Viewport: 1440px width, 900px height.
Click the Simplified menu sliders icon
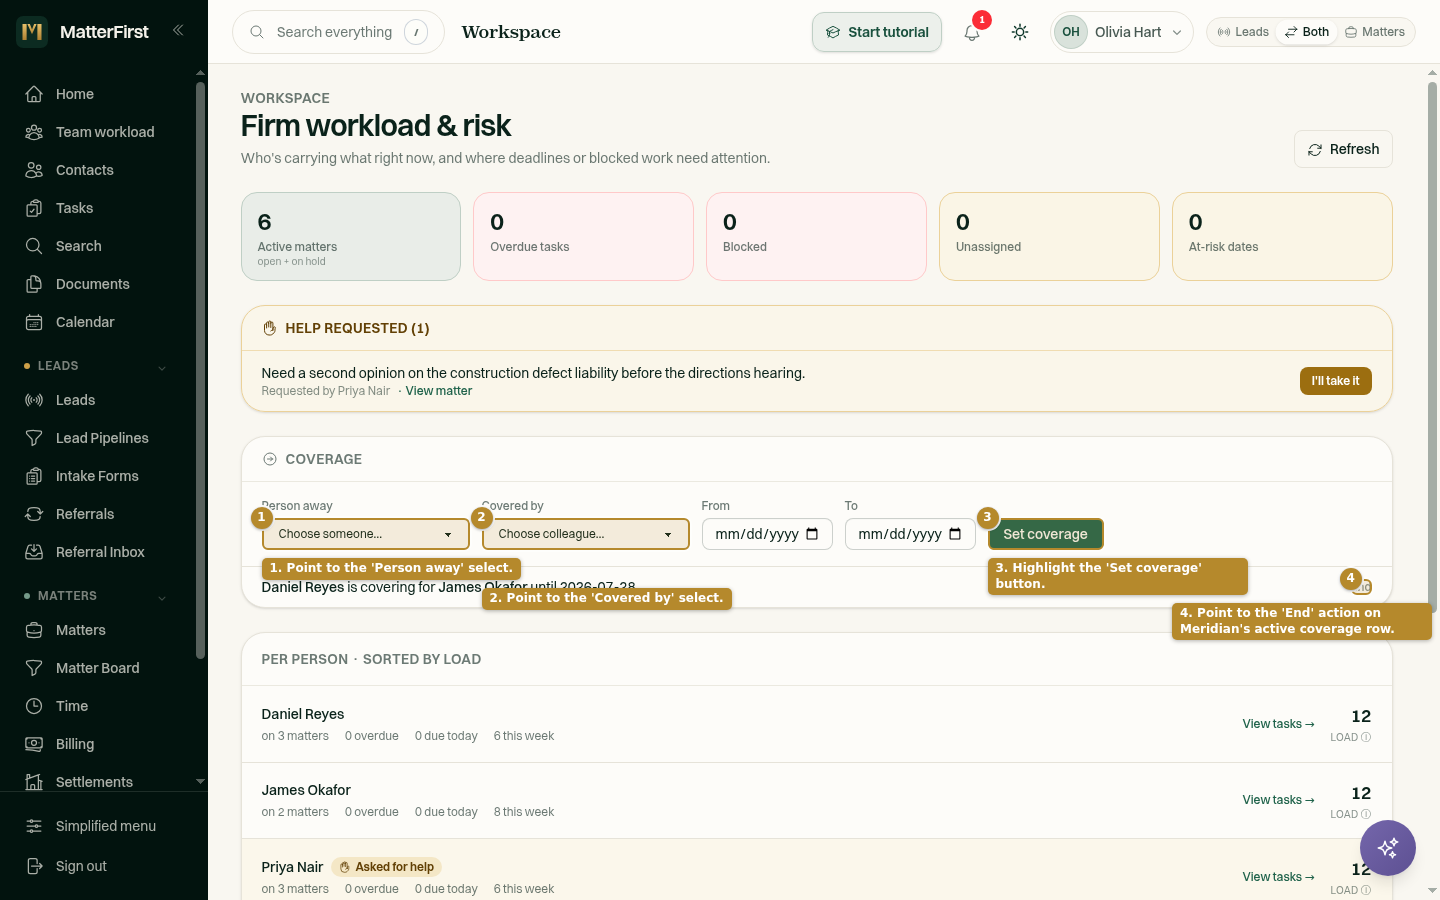[34, 826]
